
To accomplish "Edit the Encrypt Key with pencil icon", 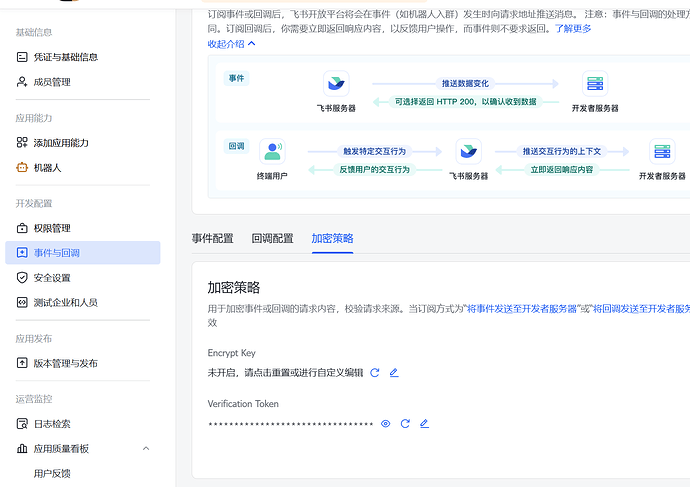I will 394,373.
